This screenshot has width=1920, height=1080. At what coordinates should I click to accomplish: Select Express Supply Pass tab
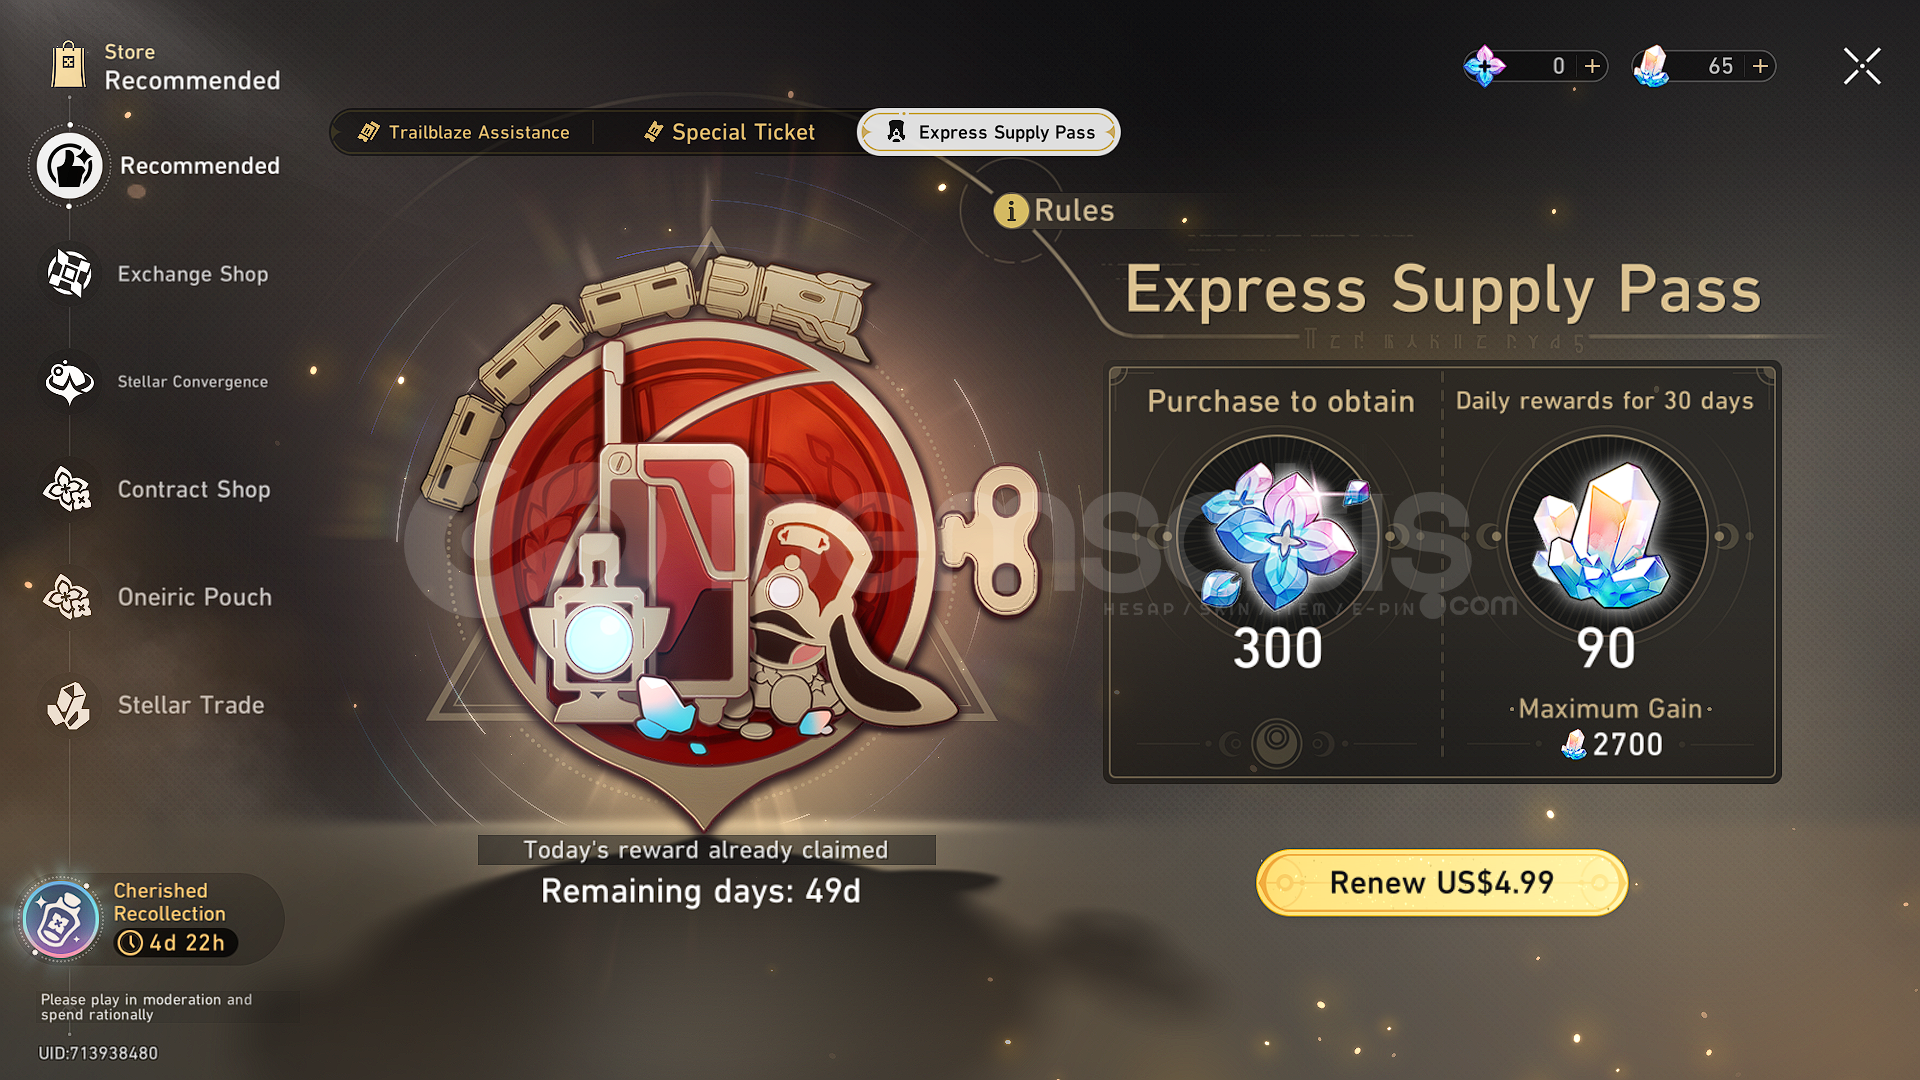tap(988, 132)
